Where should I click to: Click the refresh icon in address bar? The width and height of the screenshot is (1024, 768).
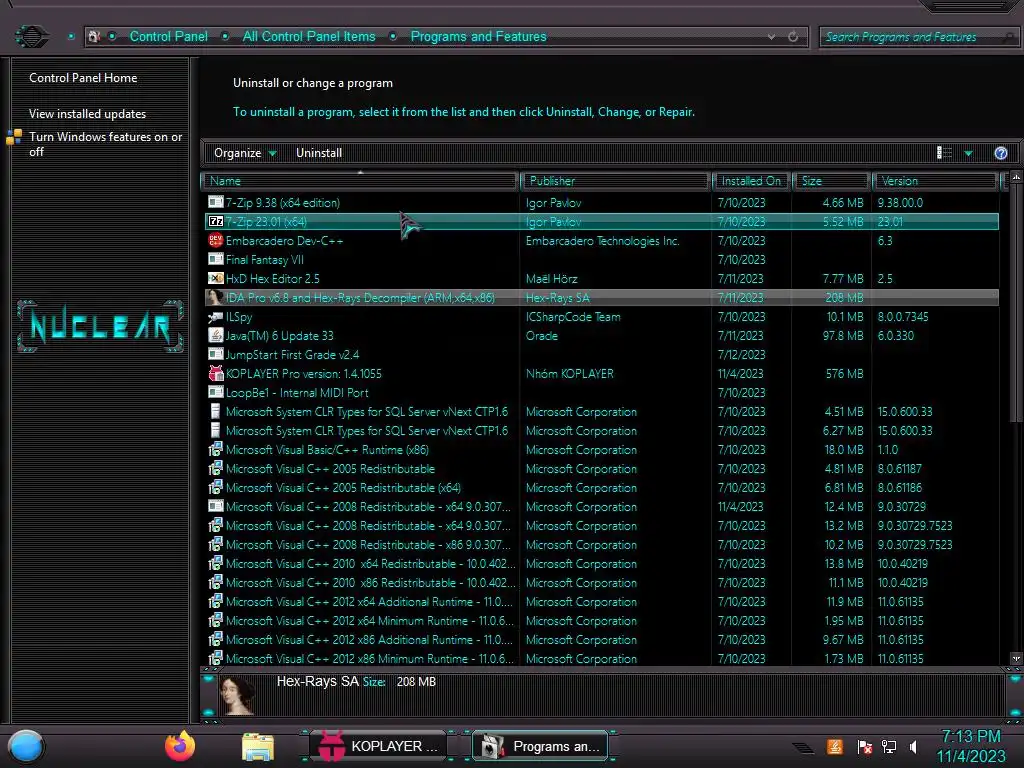(793, 37)
